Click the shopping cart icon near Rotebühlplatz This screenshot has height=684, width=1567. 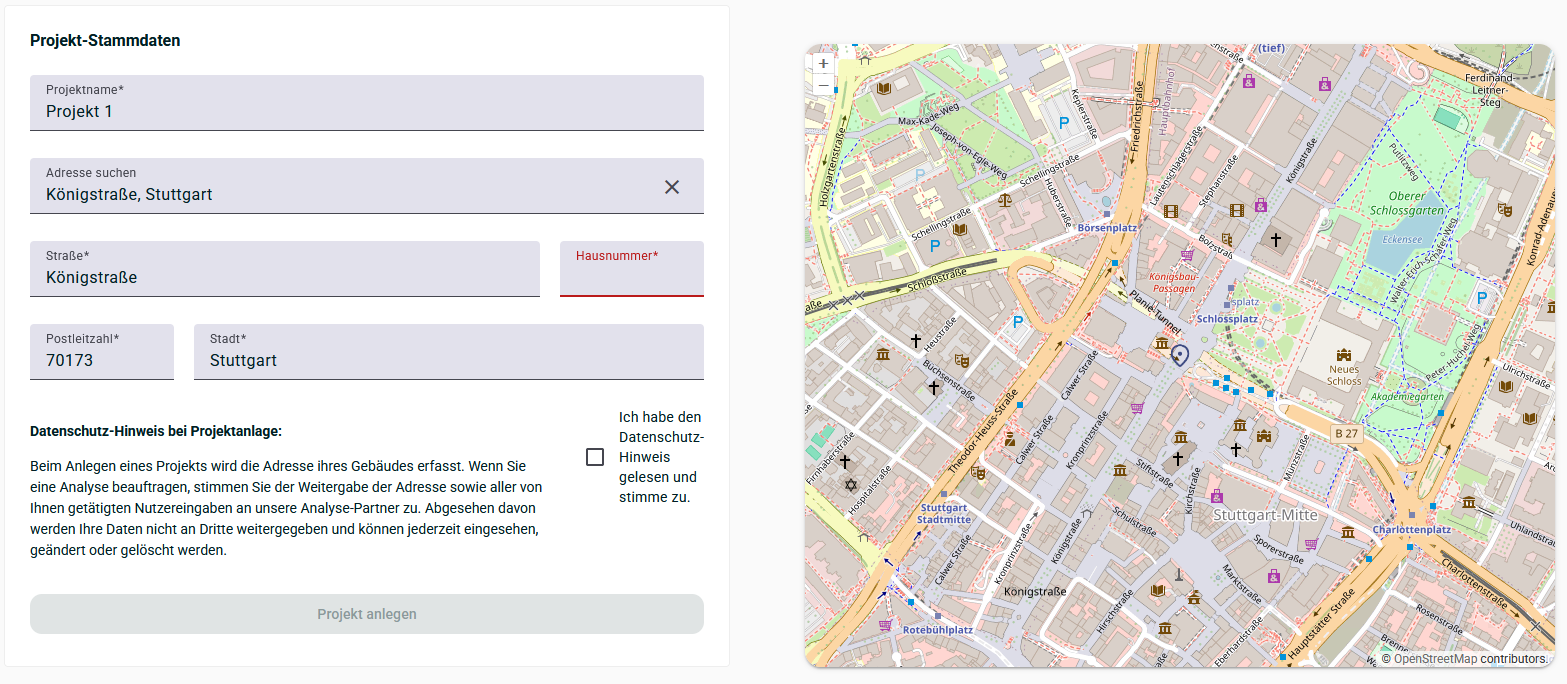click(x=884, y=625)
